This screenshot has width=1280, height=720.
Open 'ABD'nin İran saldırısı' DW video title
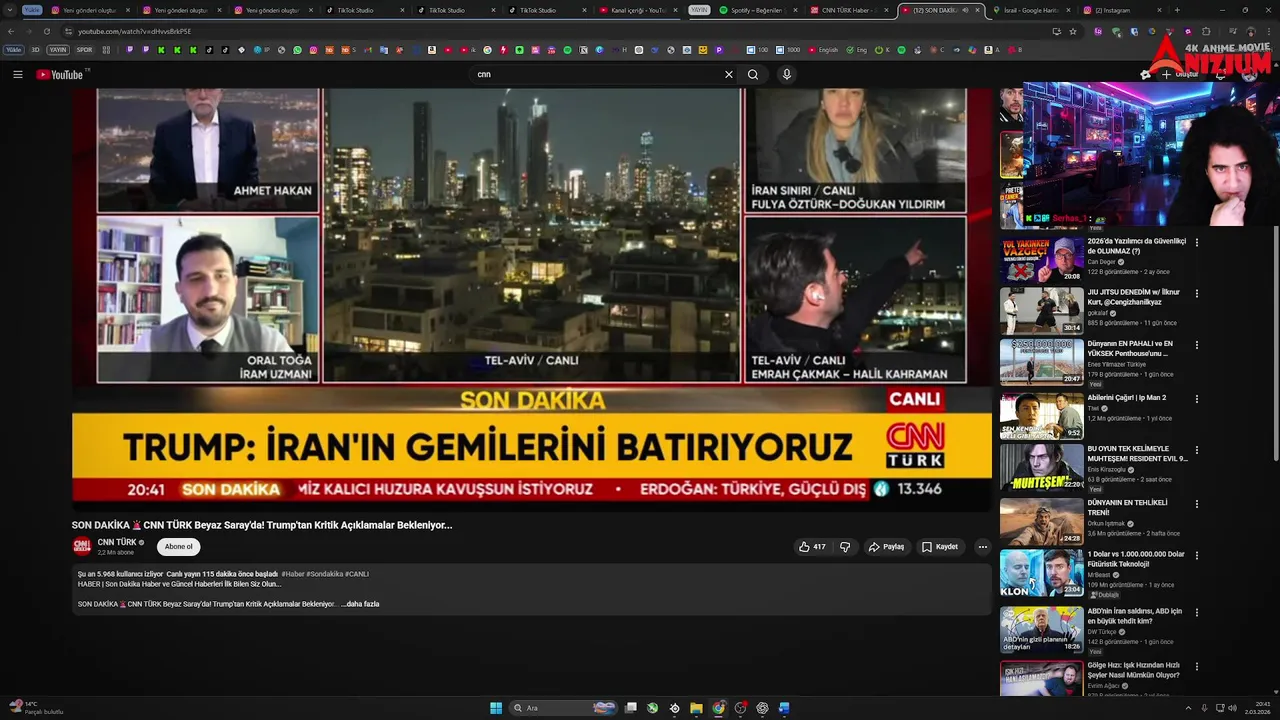coord(1135,616)
